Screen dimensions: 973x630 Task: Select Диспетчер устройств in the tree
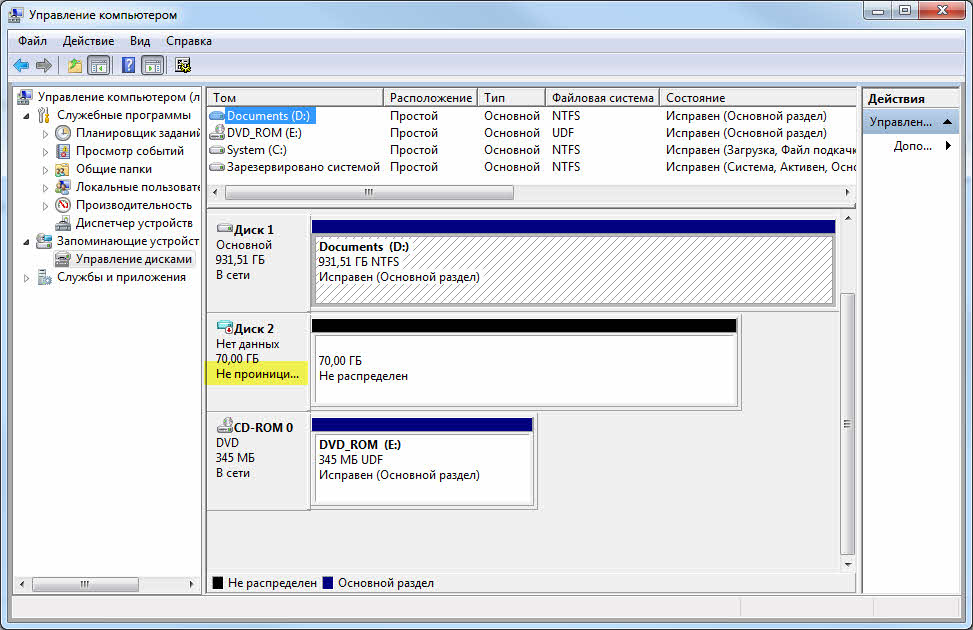[134, 223]
